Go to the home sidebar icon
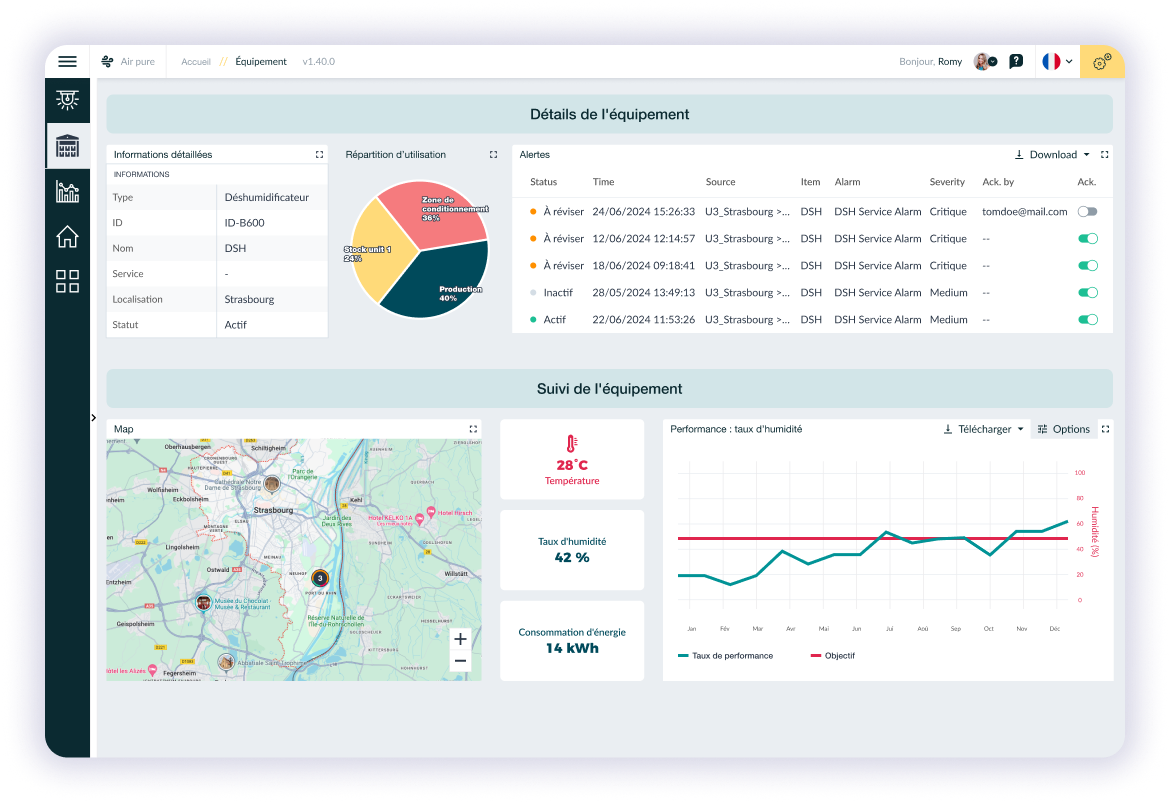This screenshot has width=1170, height=803. [x=67, y=237]
